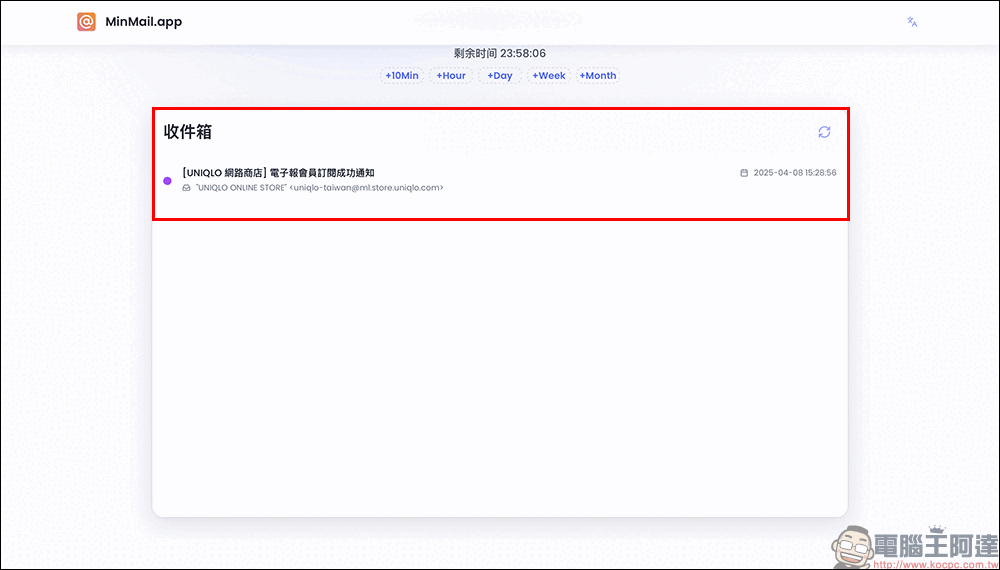Click the timestamp 2025-04-08 15:28:56

point(795,173)
